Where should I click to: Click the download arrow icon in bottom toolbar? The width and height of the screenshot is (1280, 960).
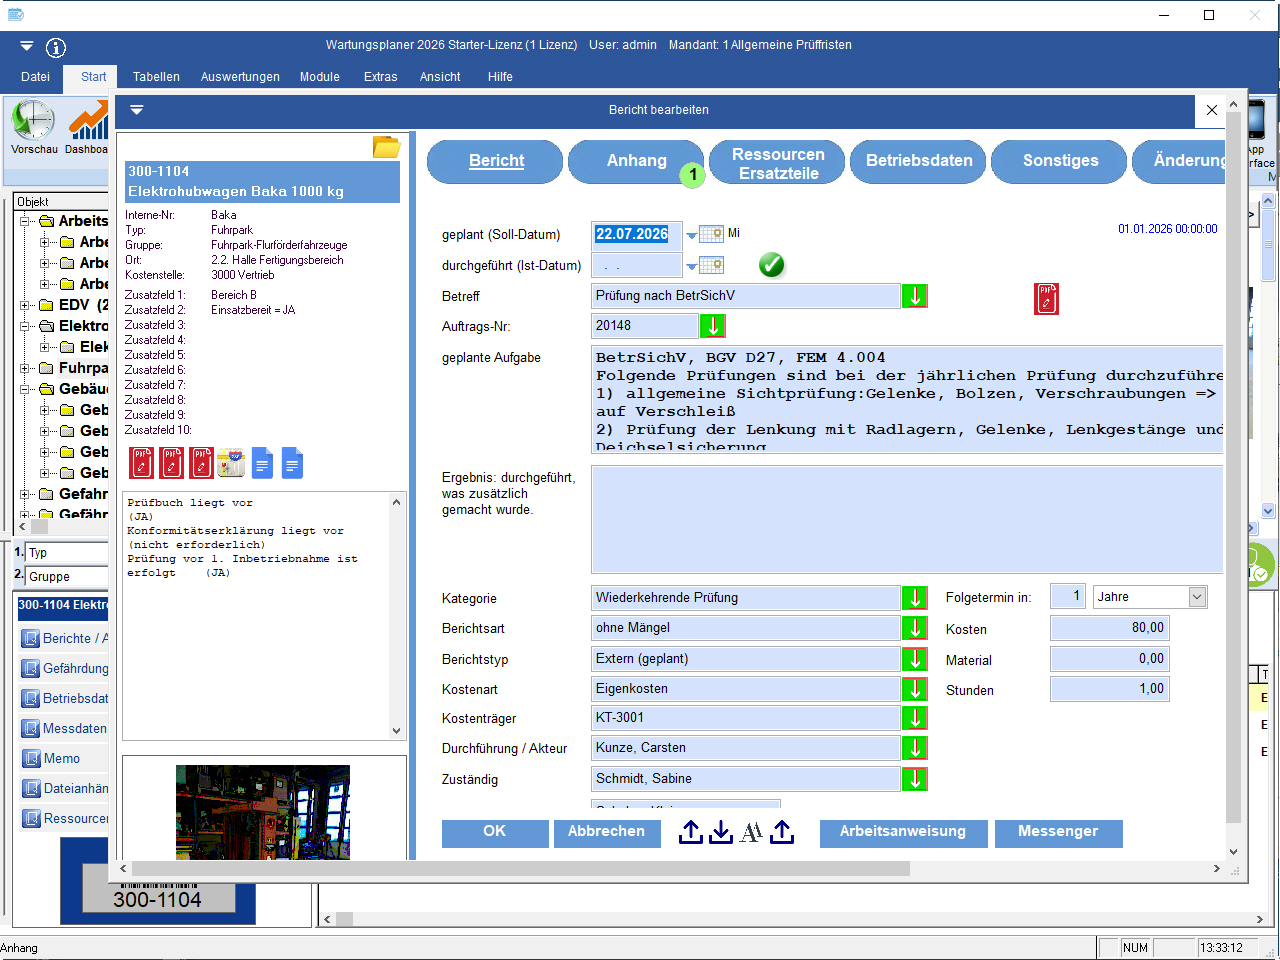coord(721,833)
